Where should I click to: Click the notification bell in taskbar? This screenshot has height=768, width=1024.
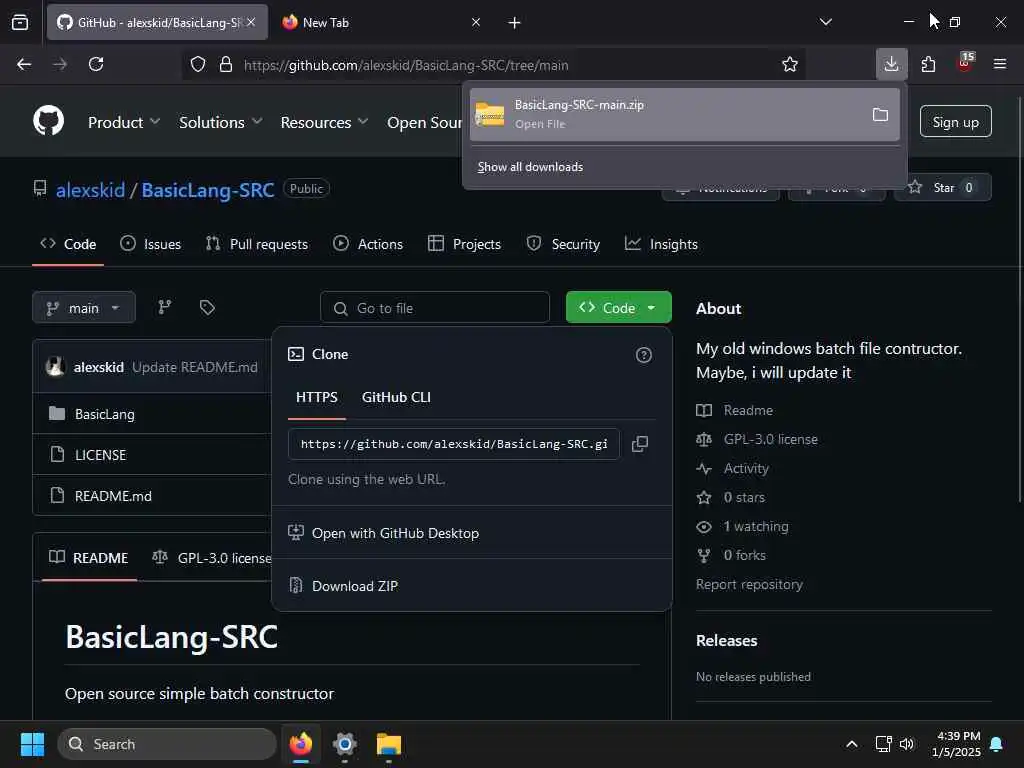coord(997,744)
